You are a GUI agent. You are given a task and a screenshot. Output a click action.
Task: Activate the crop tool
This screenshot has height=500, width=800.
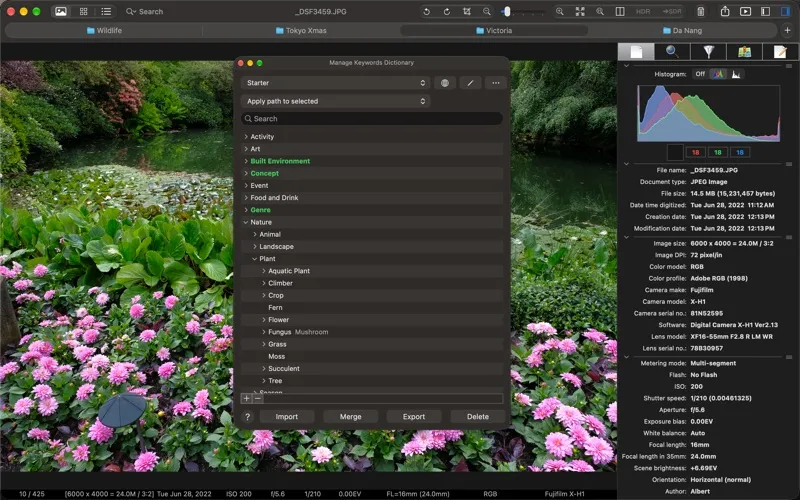[x=466, y=11]
